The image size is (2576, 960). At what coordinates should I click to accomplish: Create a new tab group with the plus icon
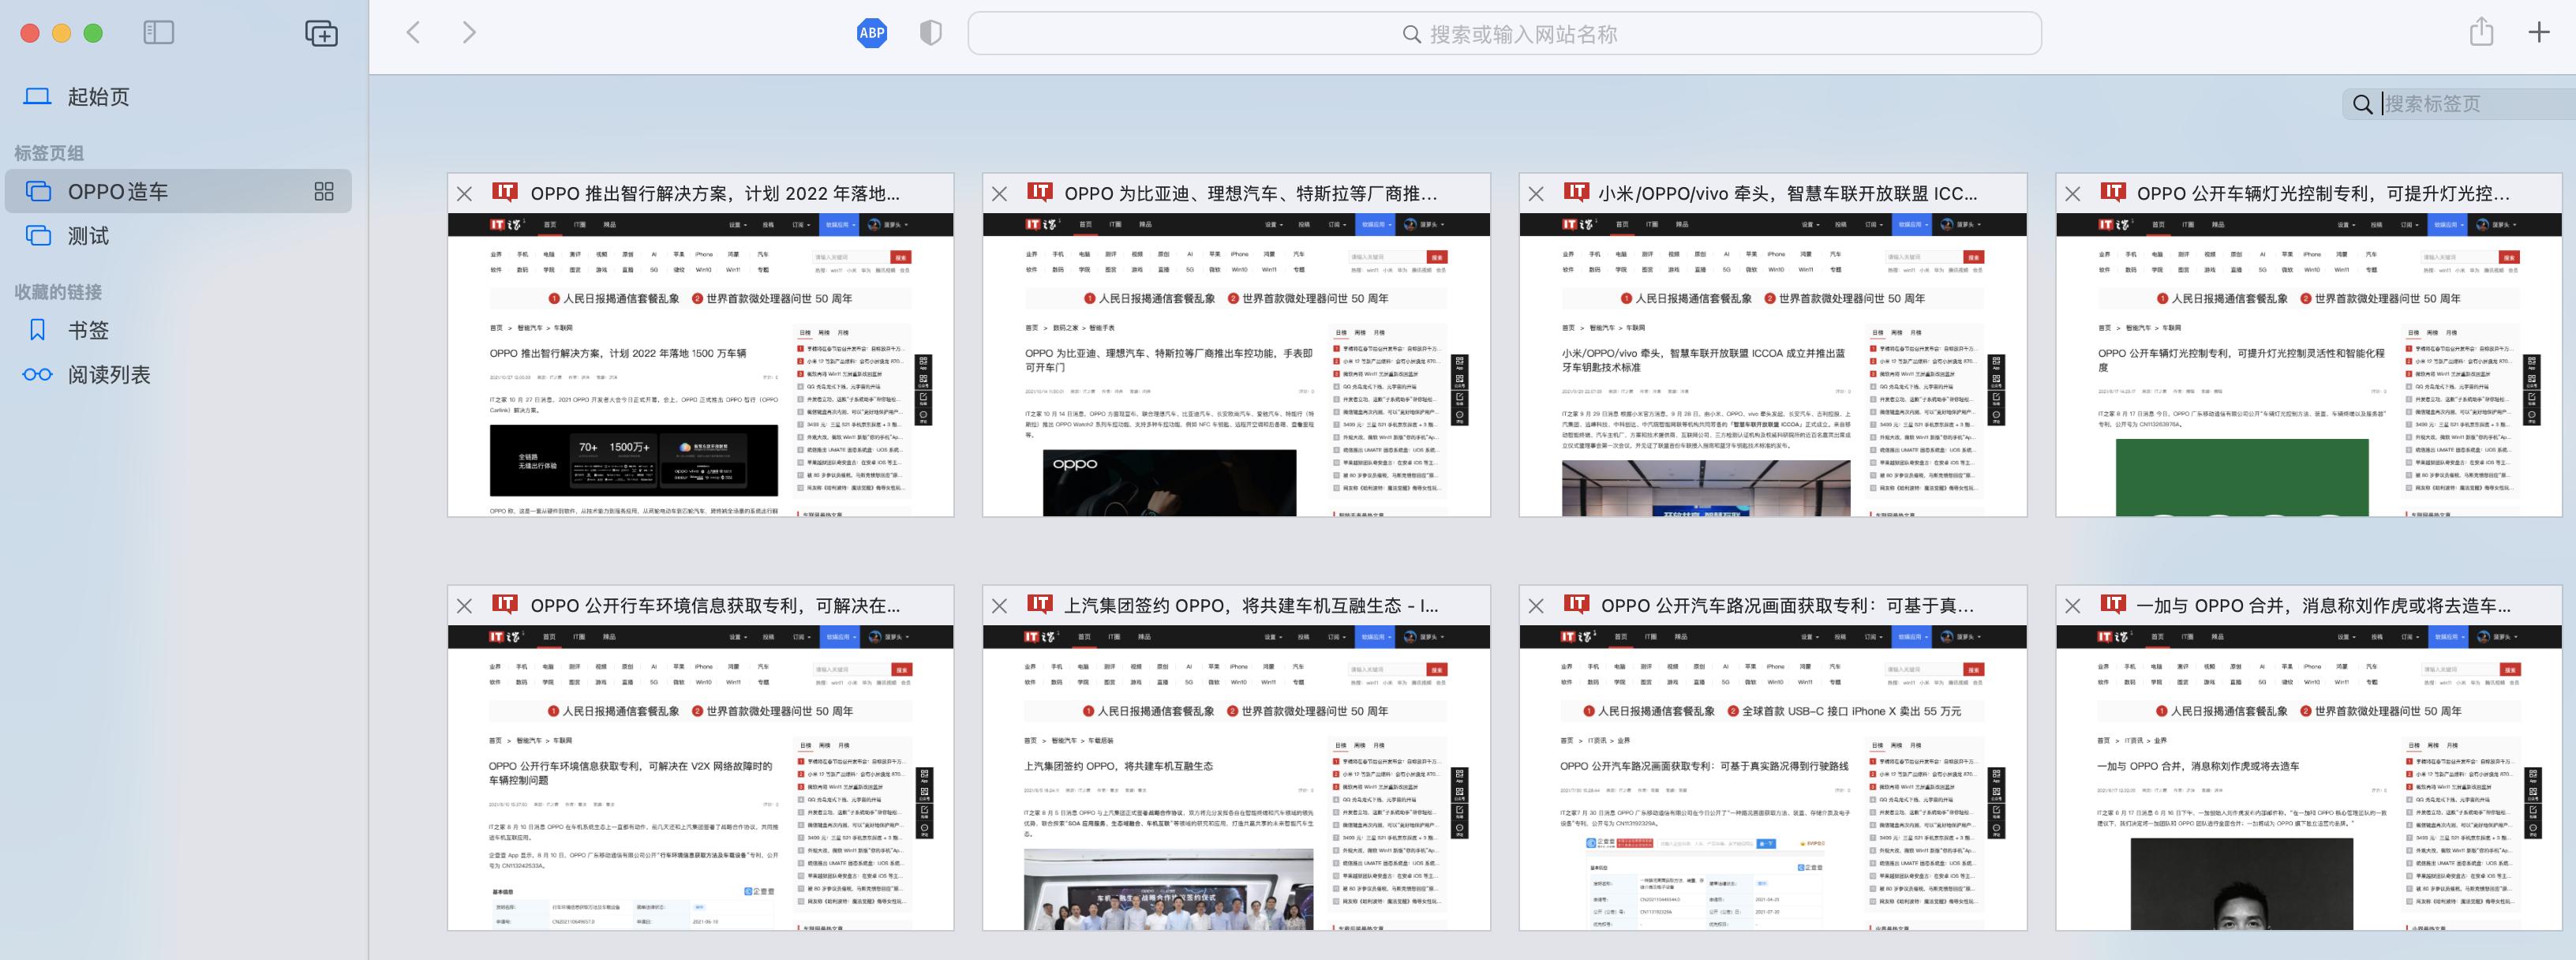coord(321,32)
